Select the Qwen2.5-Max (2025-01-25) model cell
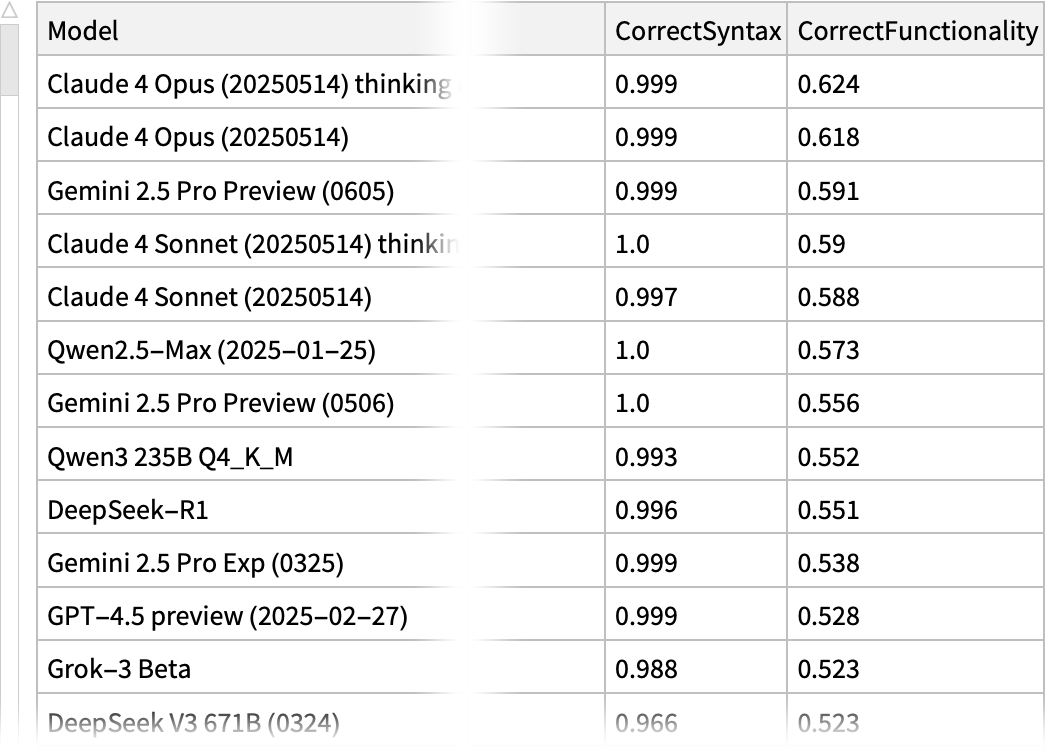Viewport: 1046px width, 752px height. pyautogui.click(x=211, y=351)
